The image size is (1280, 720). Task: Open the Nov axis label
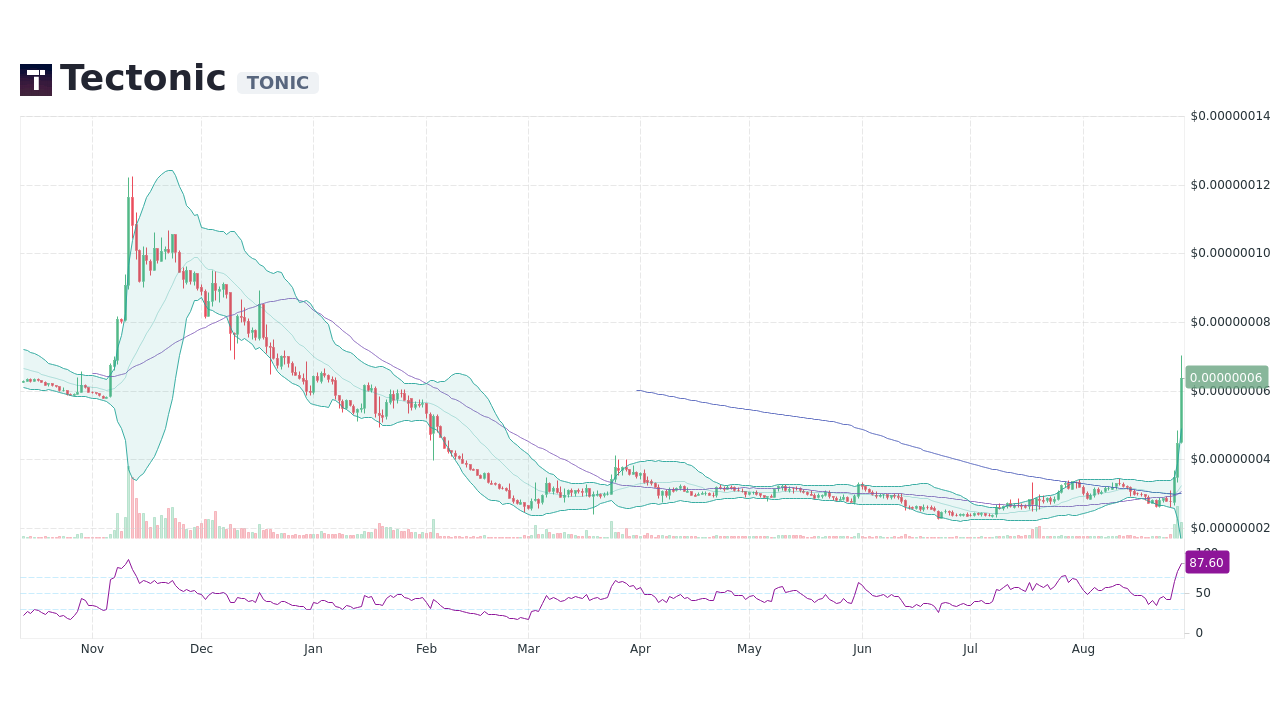(92, 648)
